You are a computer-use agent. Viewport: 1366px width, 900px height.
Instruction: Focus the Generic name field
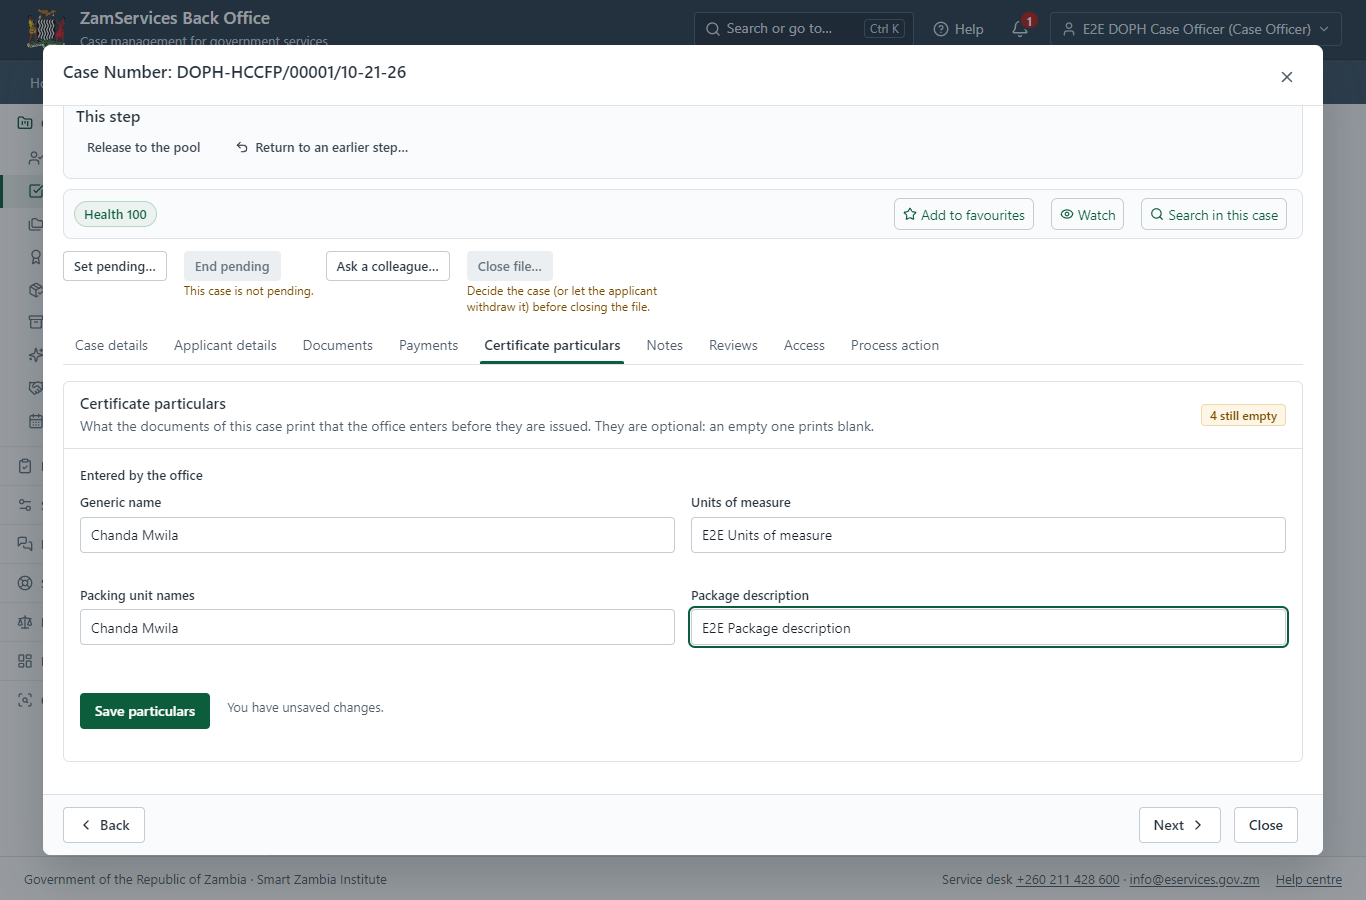pyautogui.click(x=377, y=535)
